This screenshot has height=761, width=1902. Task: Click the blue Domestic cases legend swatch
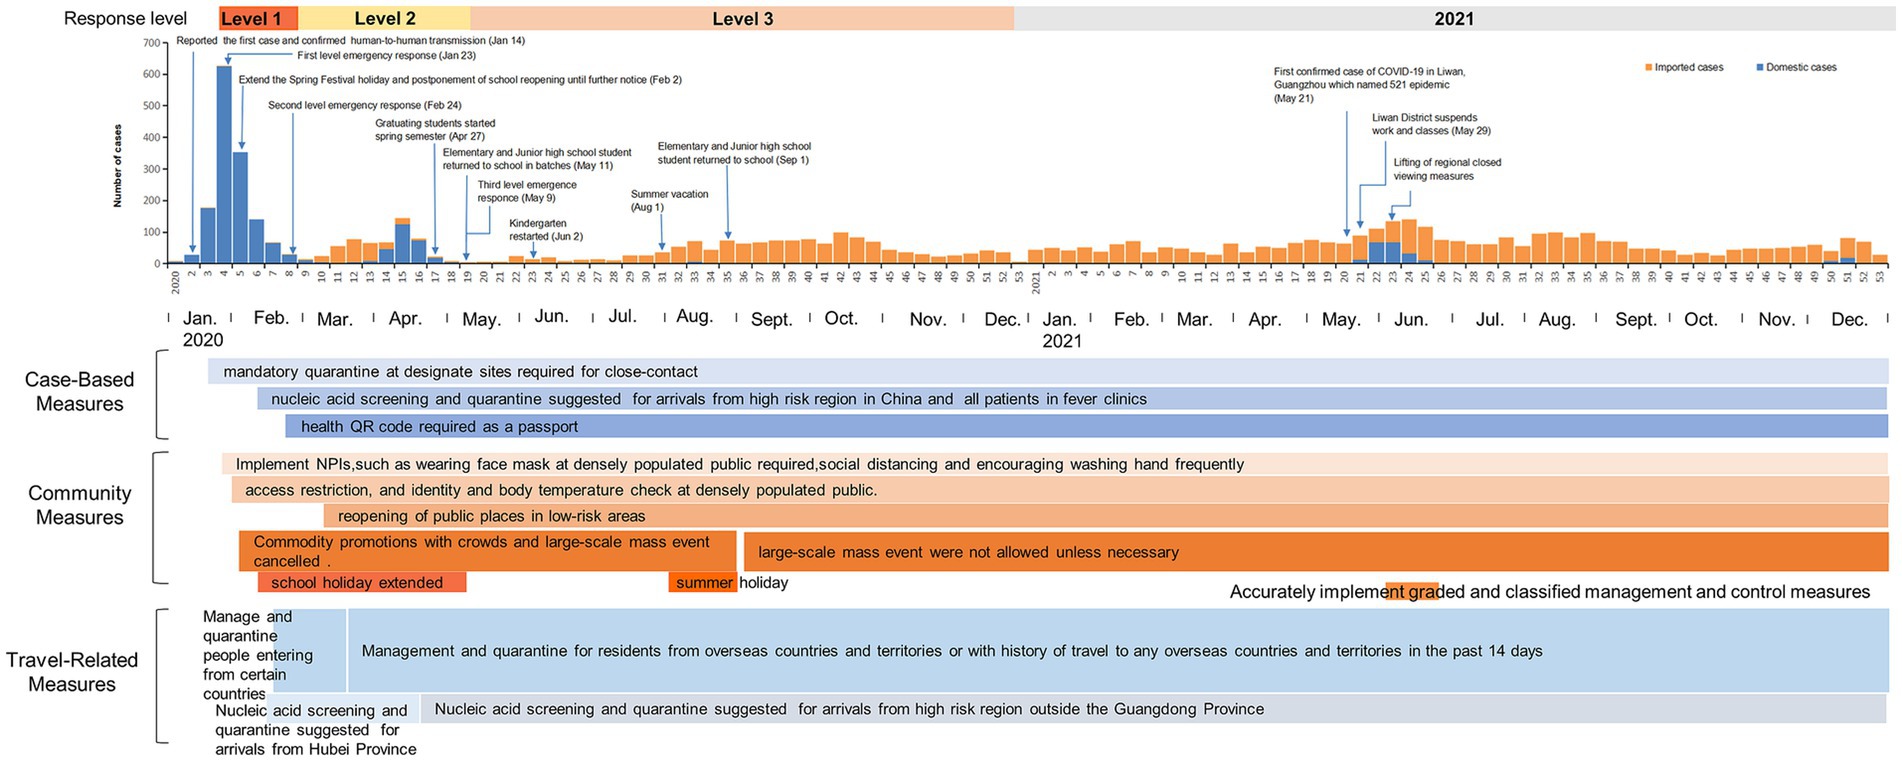1760,68
